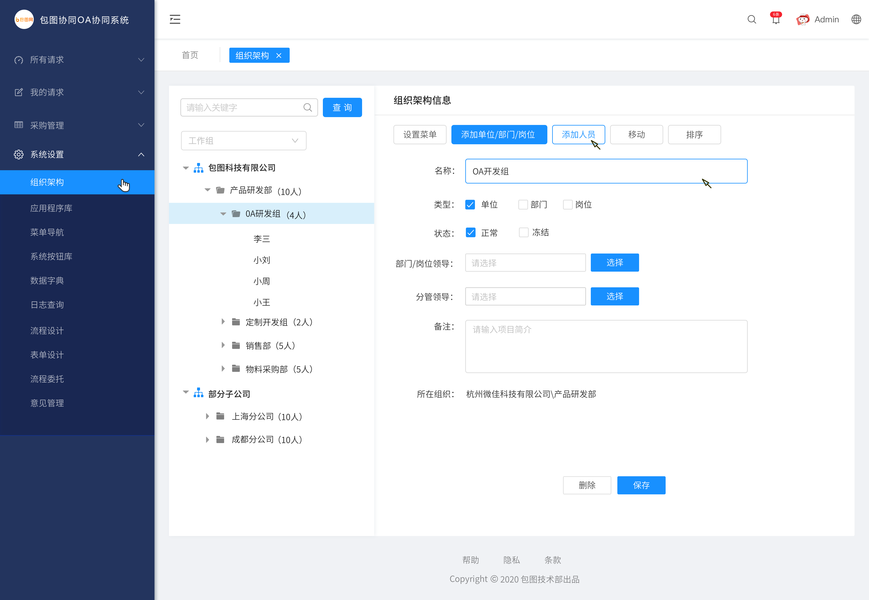Click org chart icon beside 包图科技有限公司
The image size is (869, 600).
click(198, 168)
